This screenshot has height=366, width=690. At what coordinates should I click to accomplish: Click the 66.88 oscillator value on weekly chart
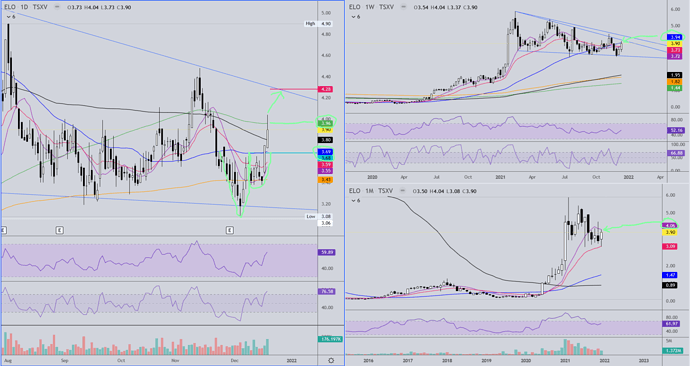[x=675, y=153]
